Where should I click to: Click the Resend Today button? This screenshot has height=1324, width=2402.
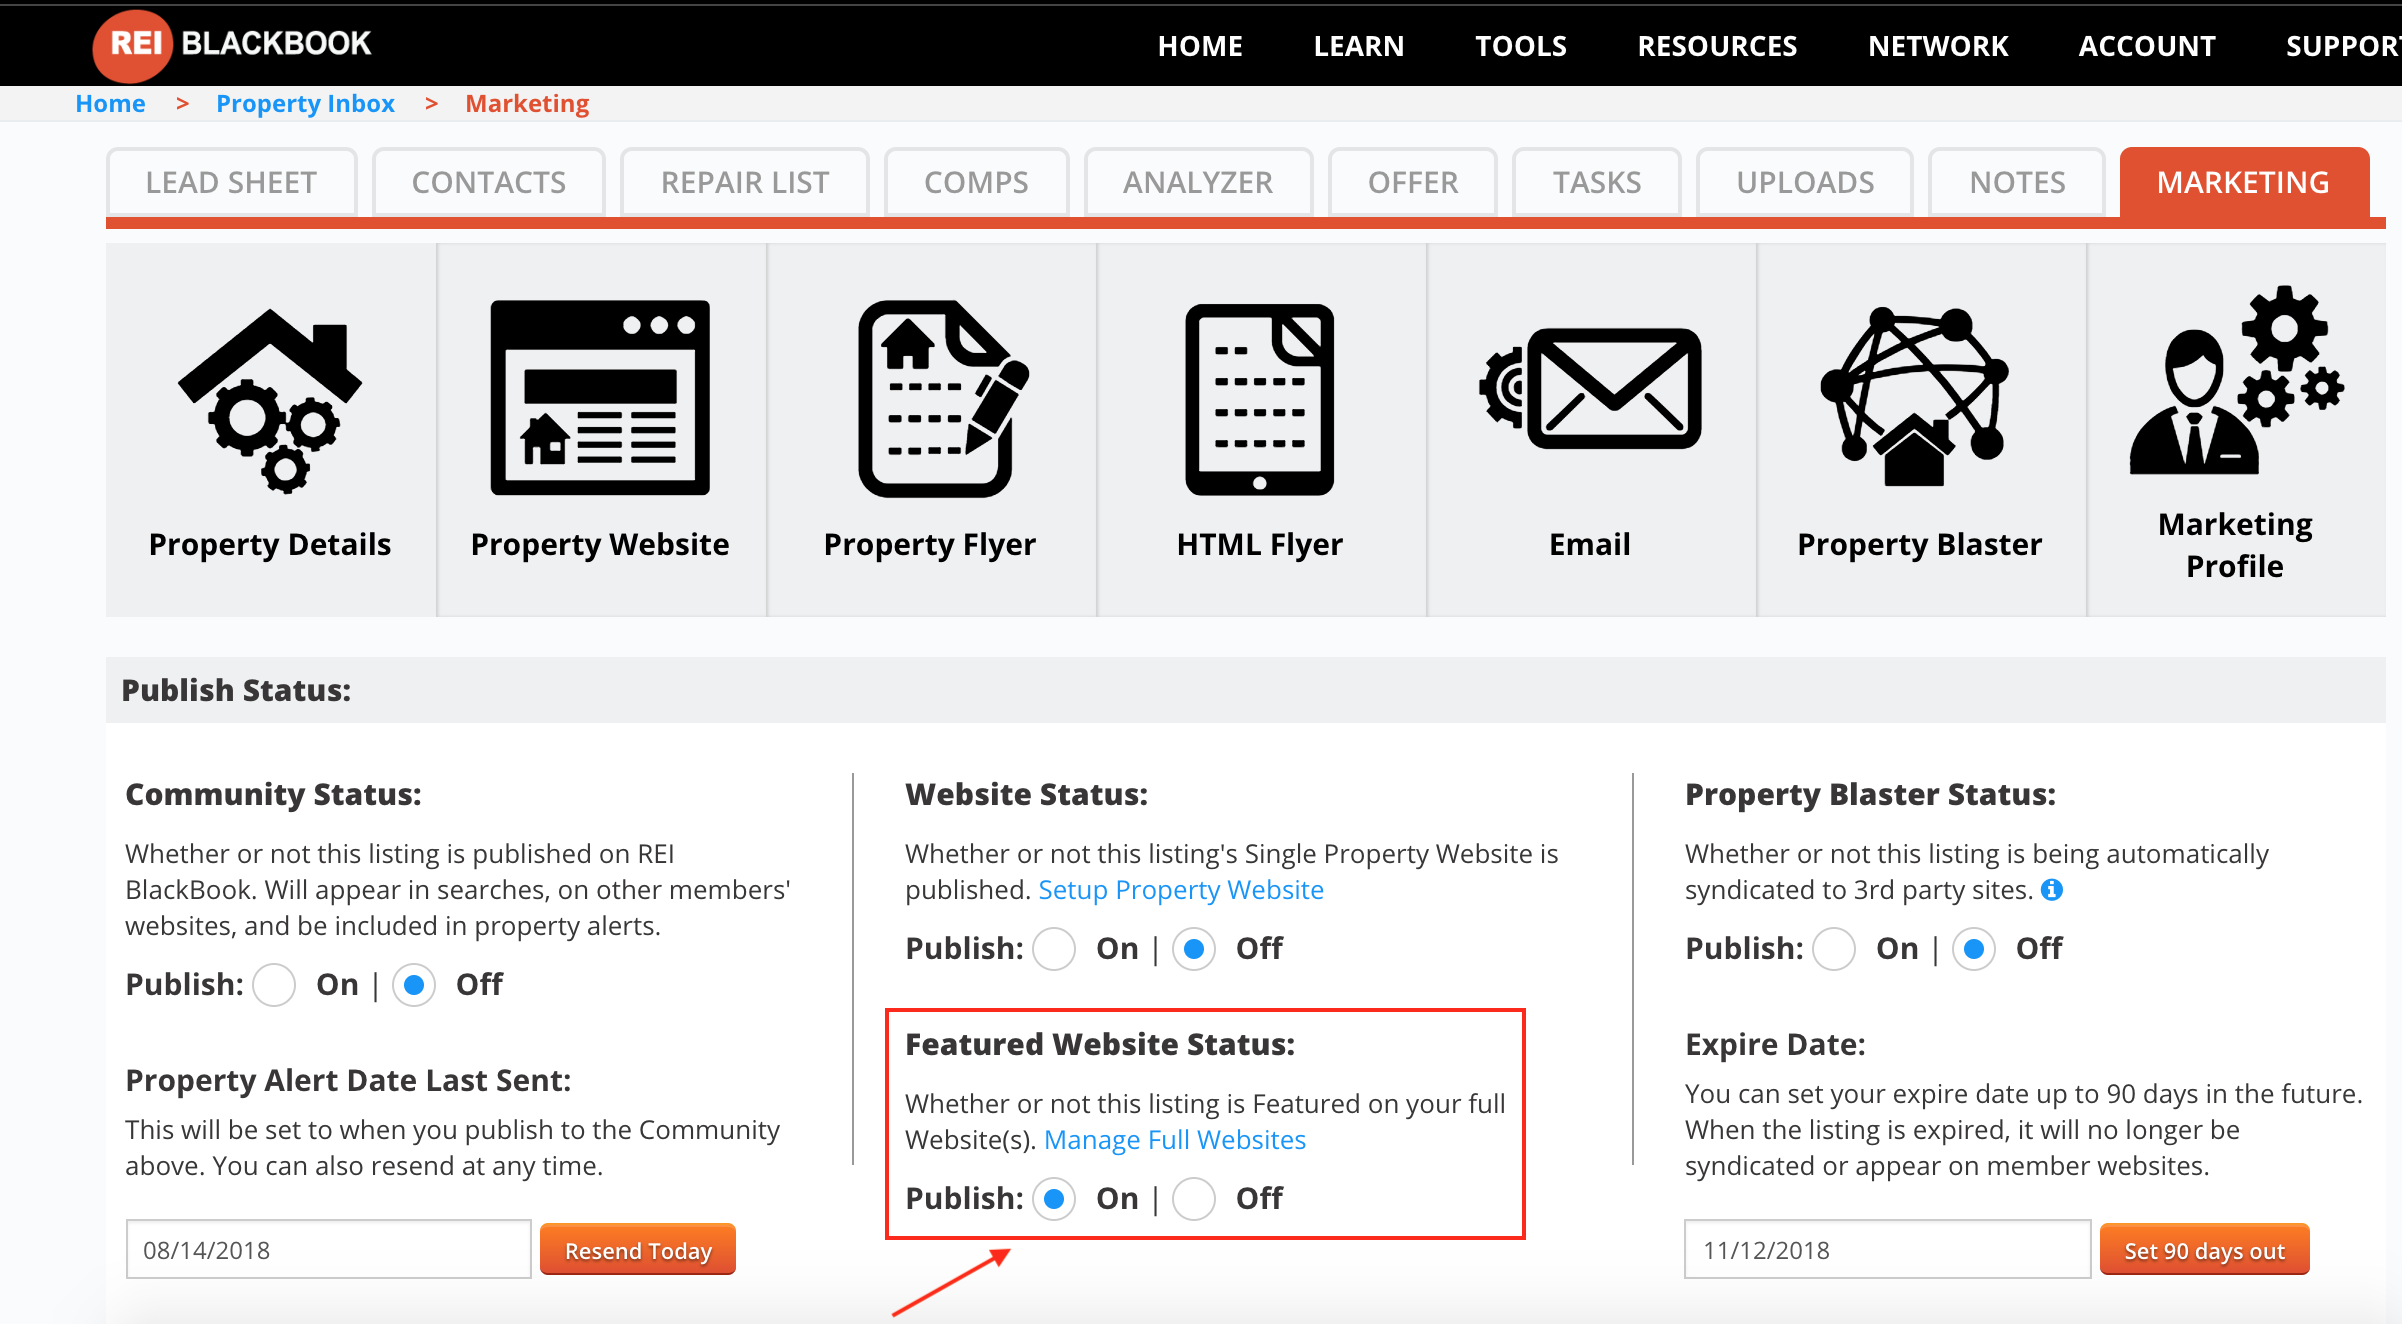(x=638, y=1250)
